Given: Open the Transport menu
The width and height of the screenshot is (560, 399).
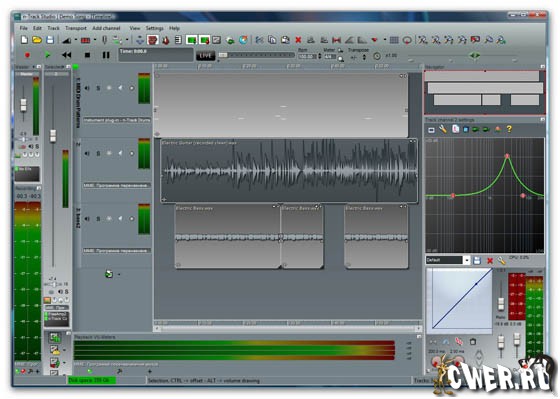Looking at the screenshot, I should [76, 28].
